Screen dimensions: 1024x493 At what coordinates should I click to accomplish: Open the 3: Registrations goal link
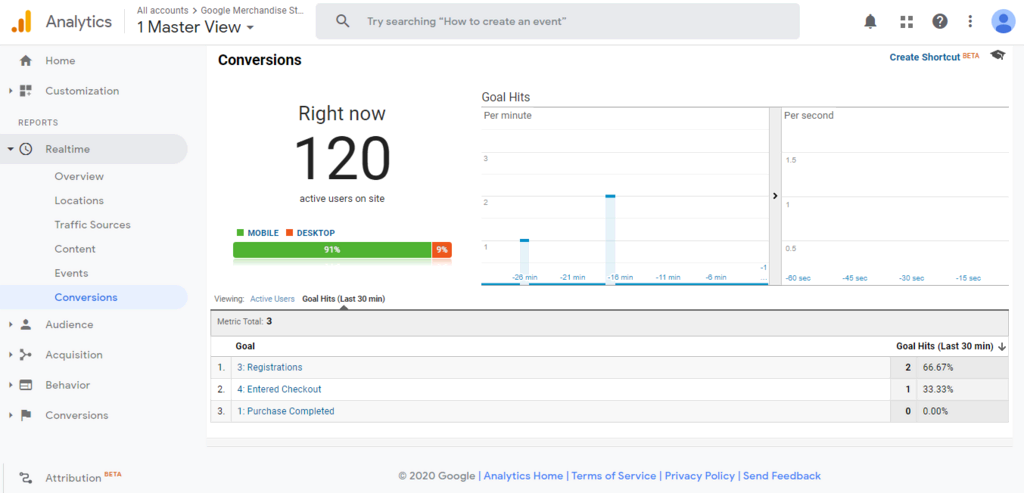point(269,368)
